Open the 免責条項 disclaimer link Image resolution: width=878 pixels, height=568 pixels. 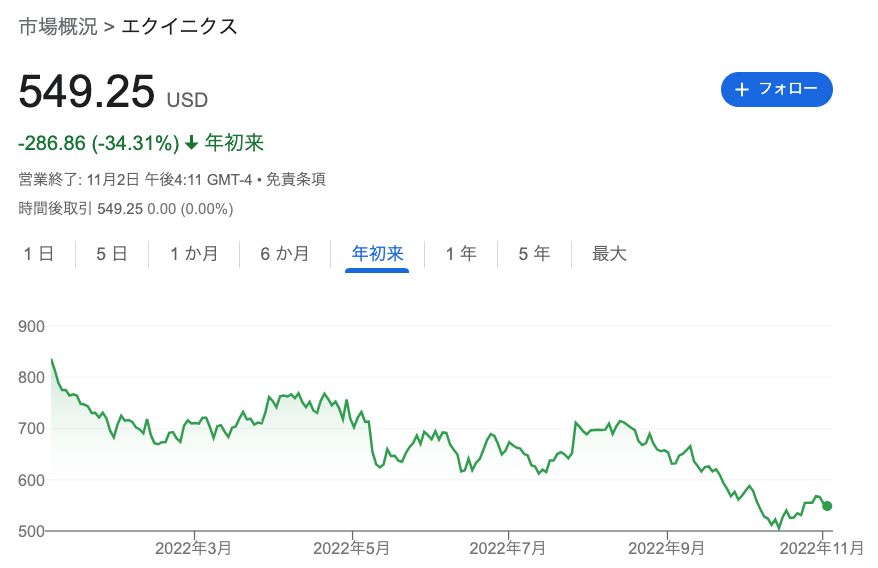point(296,180)
